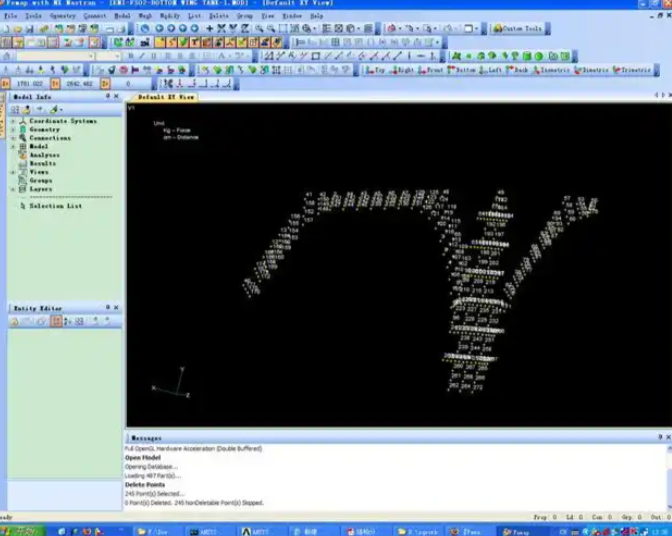
Task: Expand the Layers tree node
Action: pyautogui.click(x=13, y=188)
